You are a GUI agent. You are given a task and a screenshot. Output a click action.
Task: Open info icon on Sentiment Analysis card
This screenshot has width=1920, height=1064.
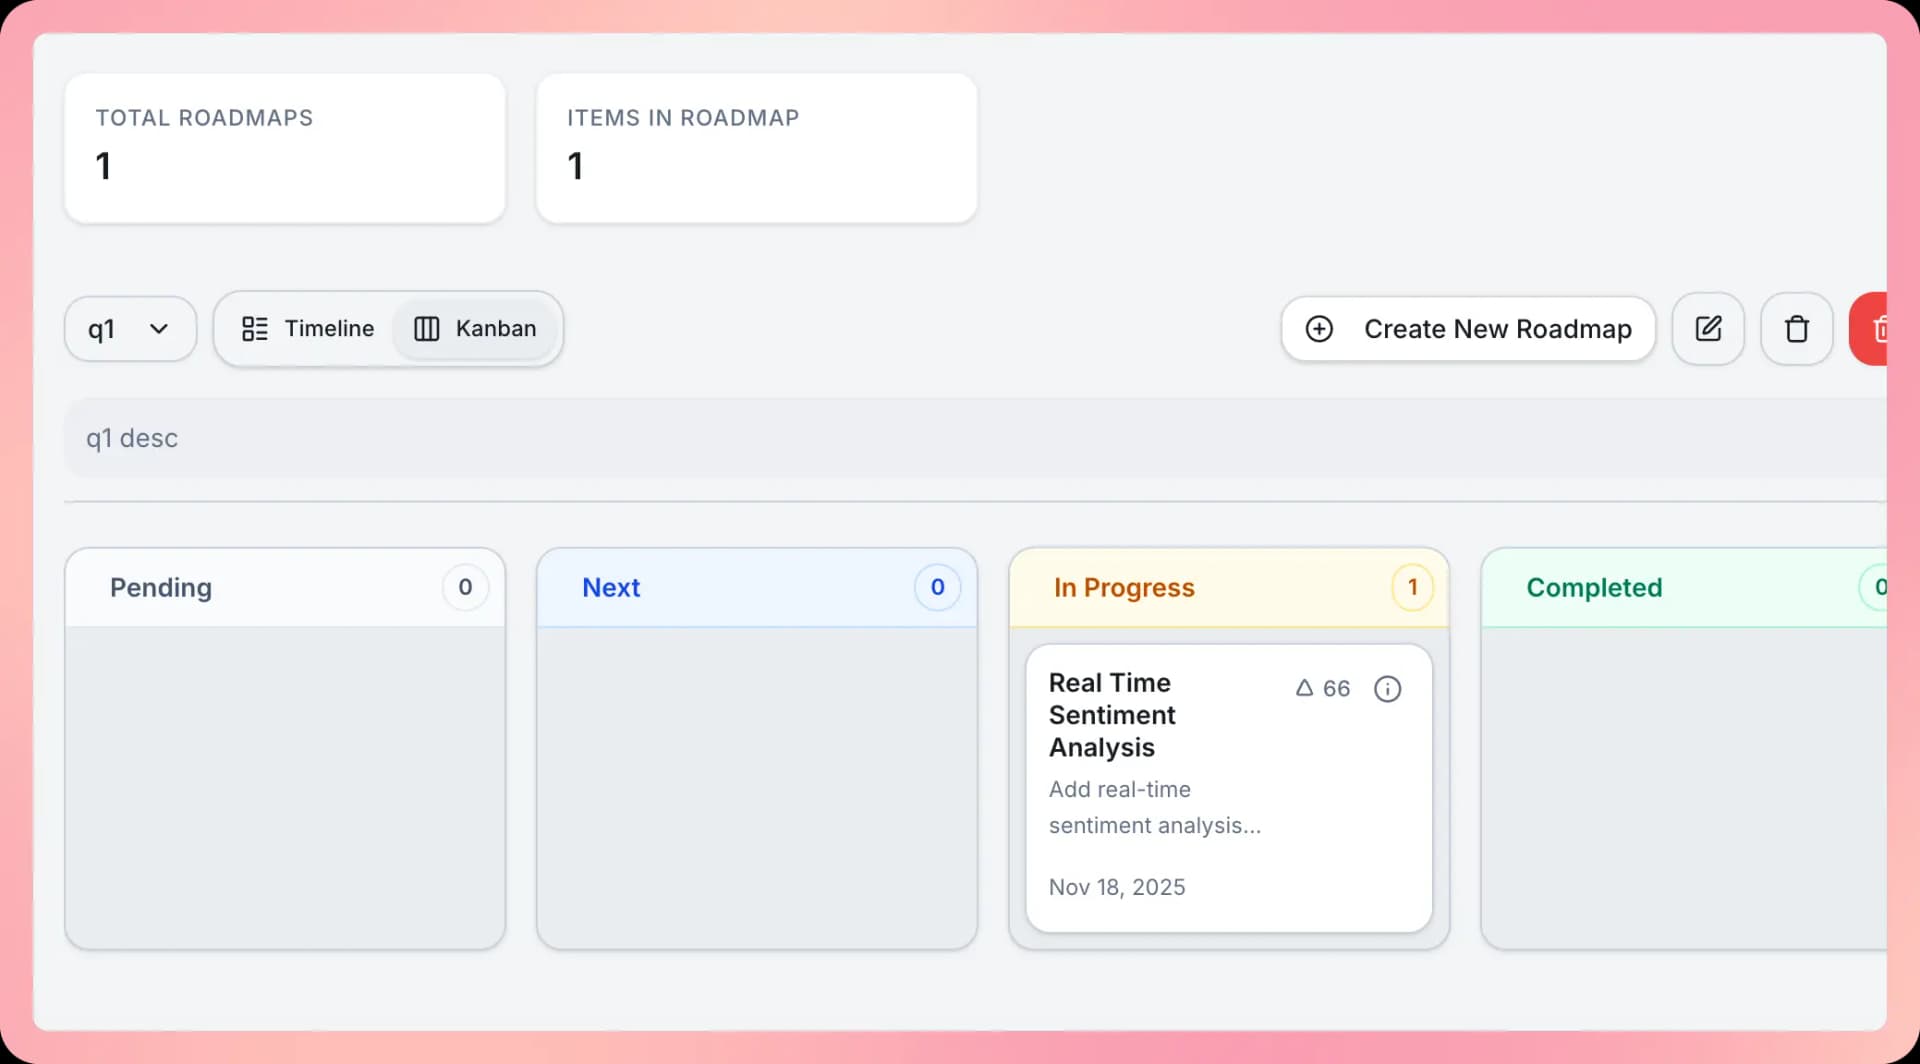pos(1387,689)
